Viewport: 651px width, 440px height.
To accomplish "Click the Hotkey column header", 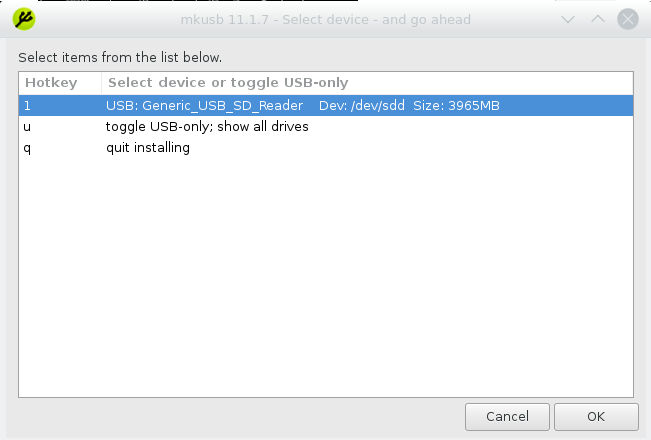I will tap(50, 82).
